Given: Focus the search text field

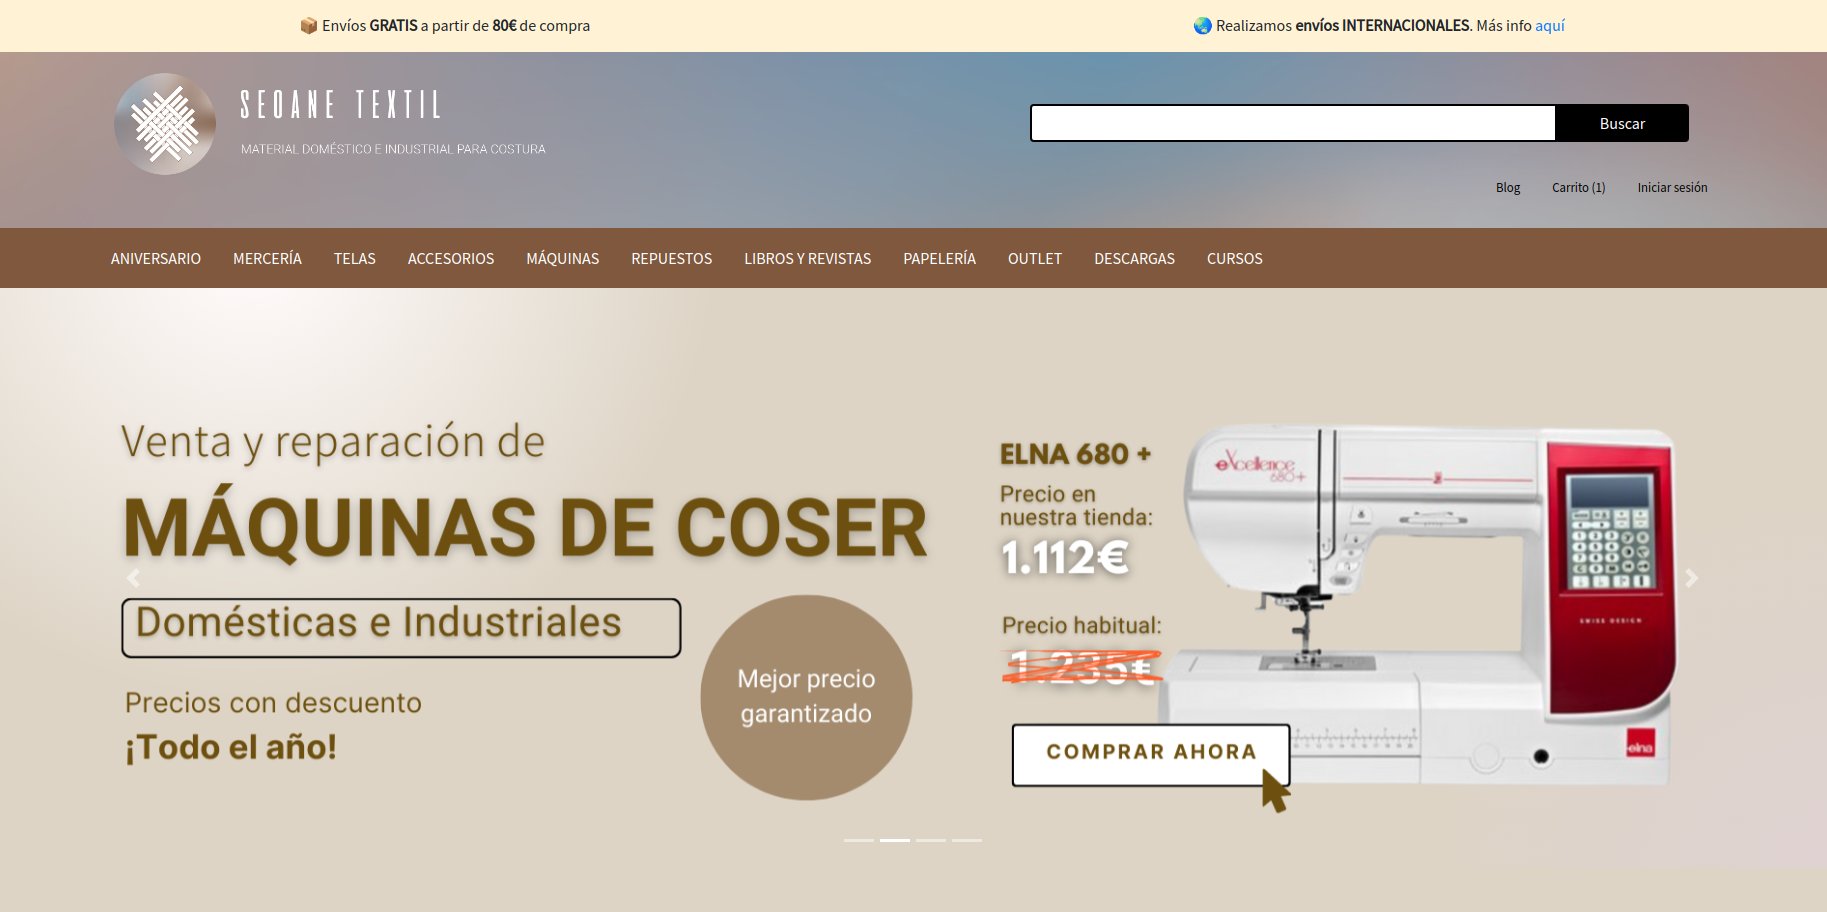Looking at the screenshot, I should [x=1293, y=123].
